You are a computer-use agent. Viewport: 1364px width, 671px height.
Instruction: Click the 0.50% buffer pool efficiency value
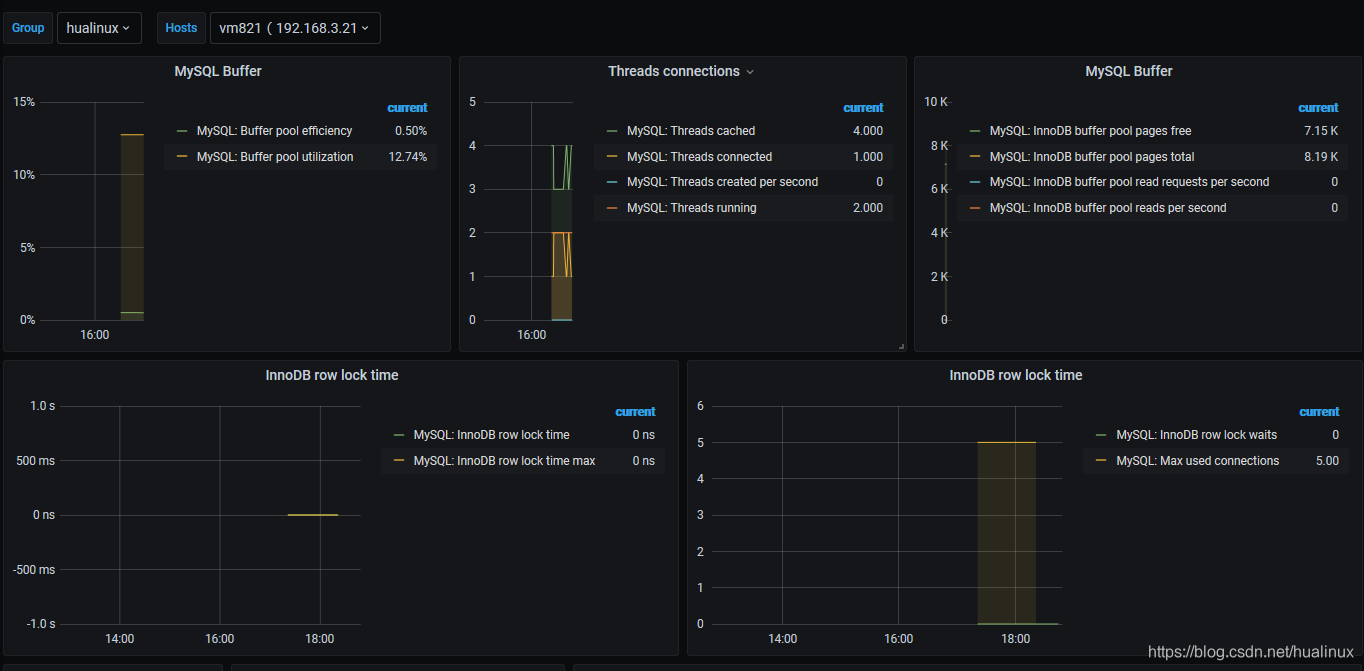[411, 131]
